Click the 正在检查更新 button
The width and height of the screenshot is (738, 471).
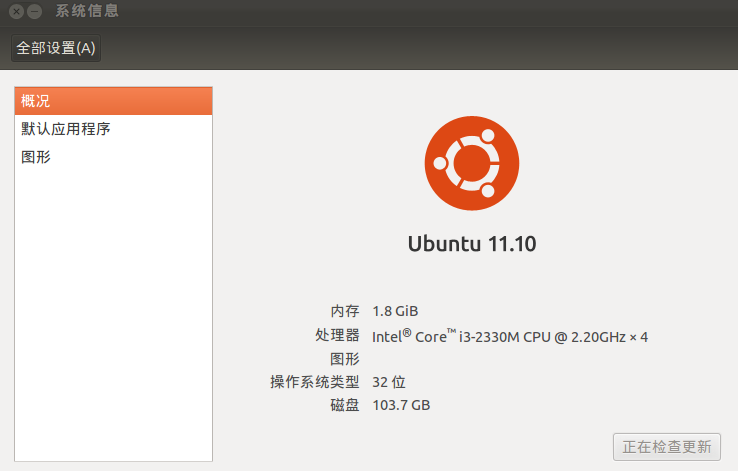point(666,447)
